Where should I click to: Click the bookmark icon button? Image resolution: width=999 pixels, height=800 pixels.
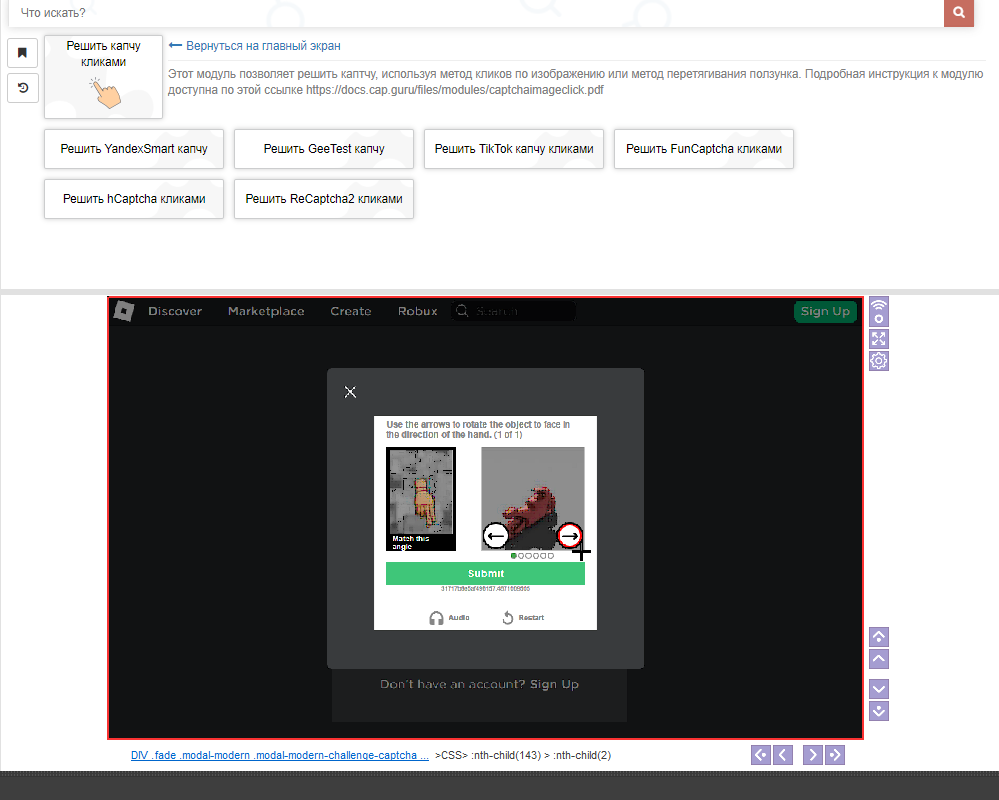click(23, 53)
